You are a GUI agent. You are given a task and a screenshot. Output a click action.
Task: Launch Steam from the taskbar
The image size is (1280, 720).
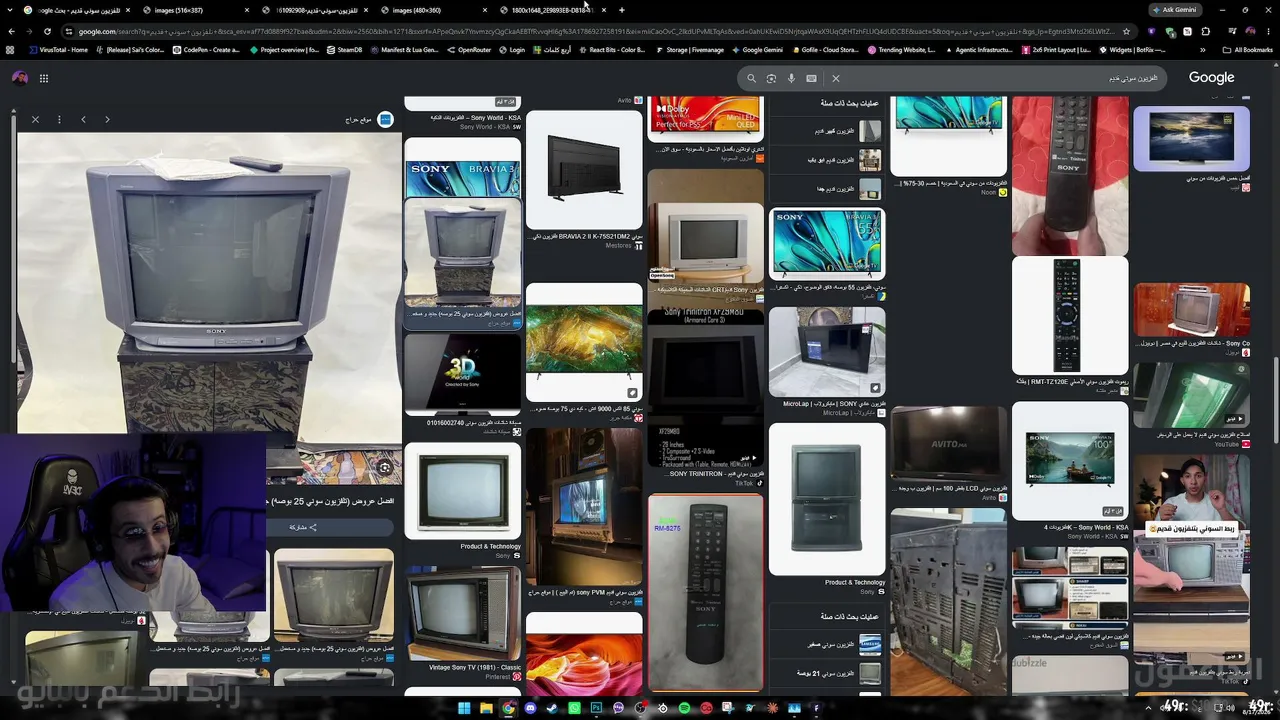[552, 708]
